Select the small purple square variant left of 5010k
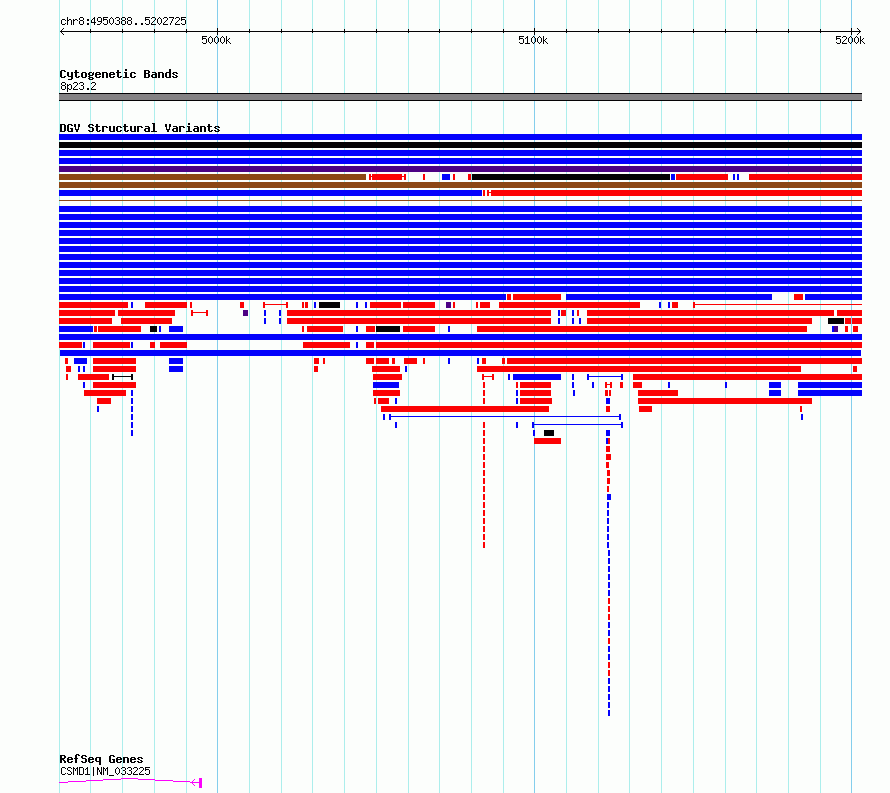 (x=245, y=313)
